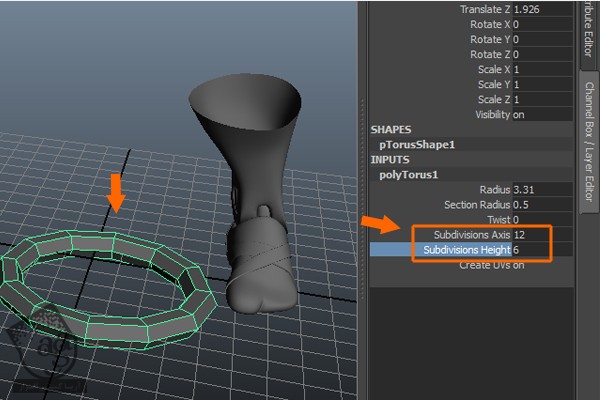Select the Visibility attribute label
This screenshot has width=600, height=400.
493,114
